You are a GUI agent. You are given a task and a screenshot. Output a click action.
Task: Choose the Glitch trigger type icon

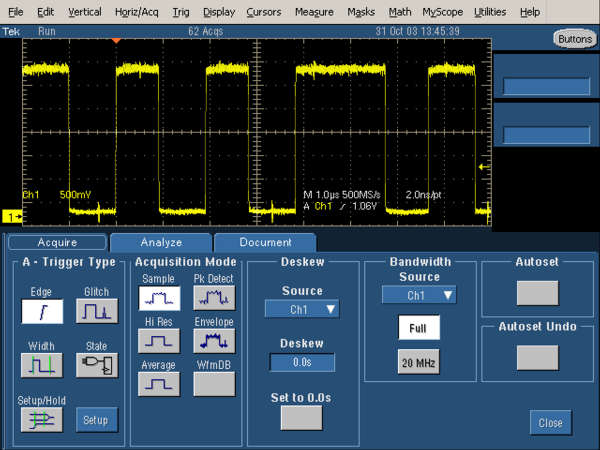(96, 312)
